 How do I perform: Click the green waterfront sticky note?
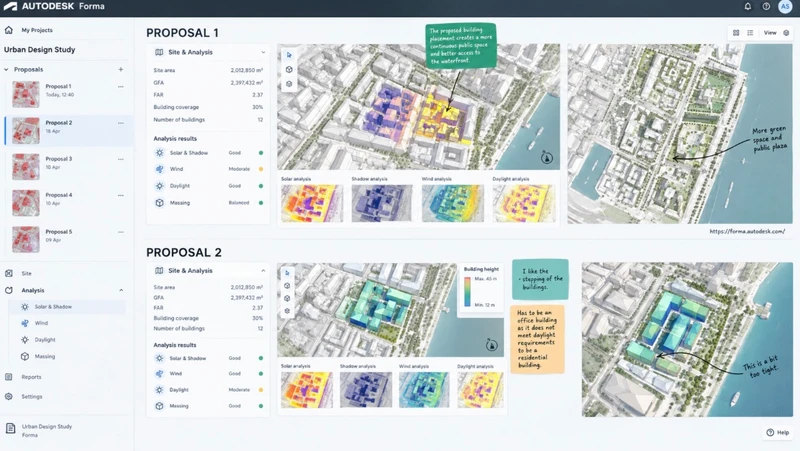[x=460, y=45]
